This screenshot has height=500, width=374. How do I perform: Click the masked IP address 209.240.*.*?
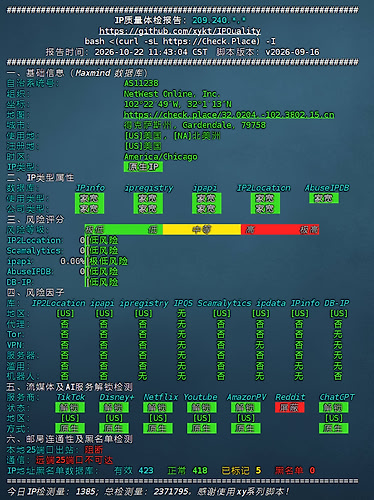219,20
